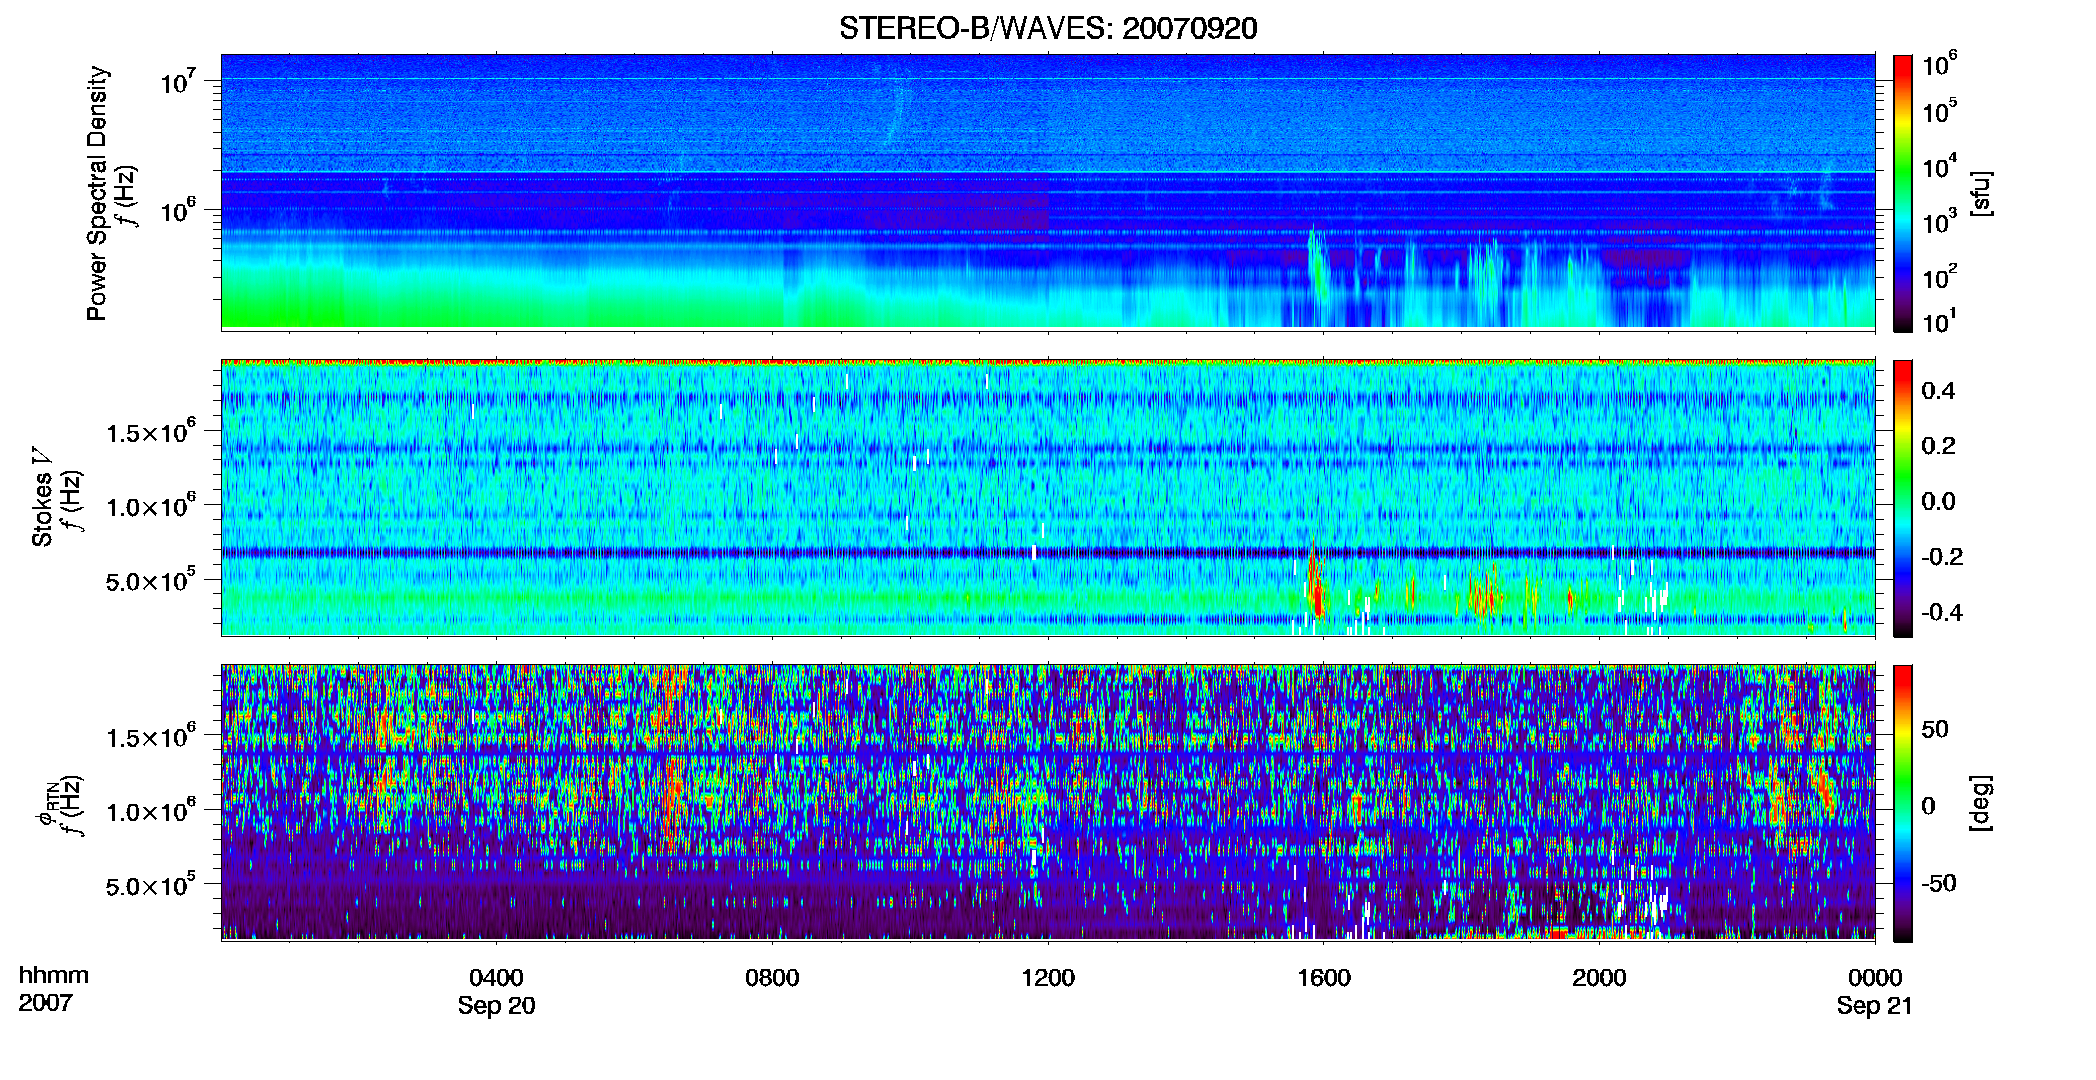Select the 10^2 color bar label
Screen dimensions: 2096x1080
tap(1939, 276)
